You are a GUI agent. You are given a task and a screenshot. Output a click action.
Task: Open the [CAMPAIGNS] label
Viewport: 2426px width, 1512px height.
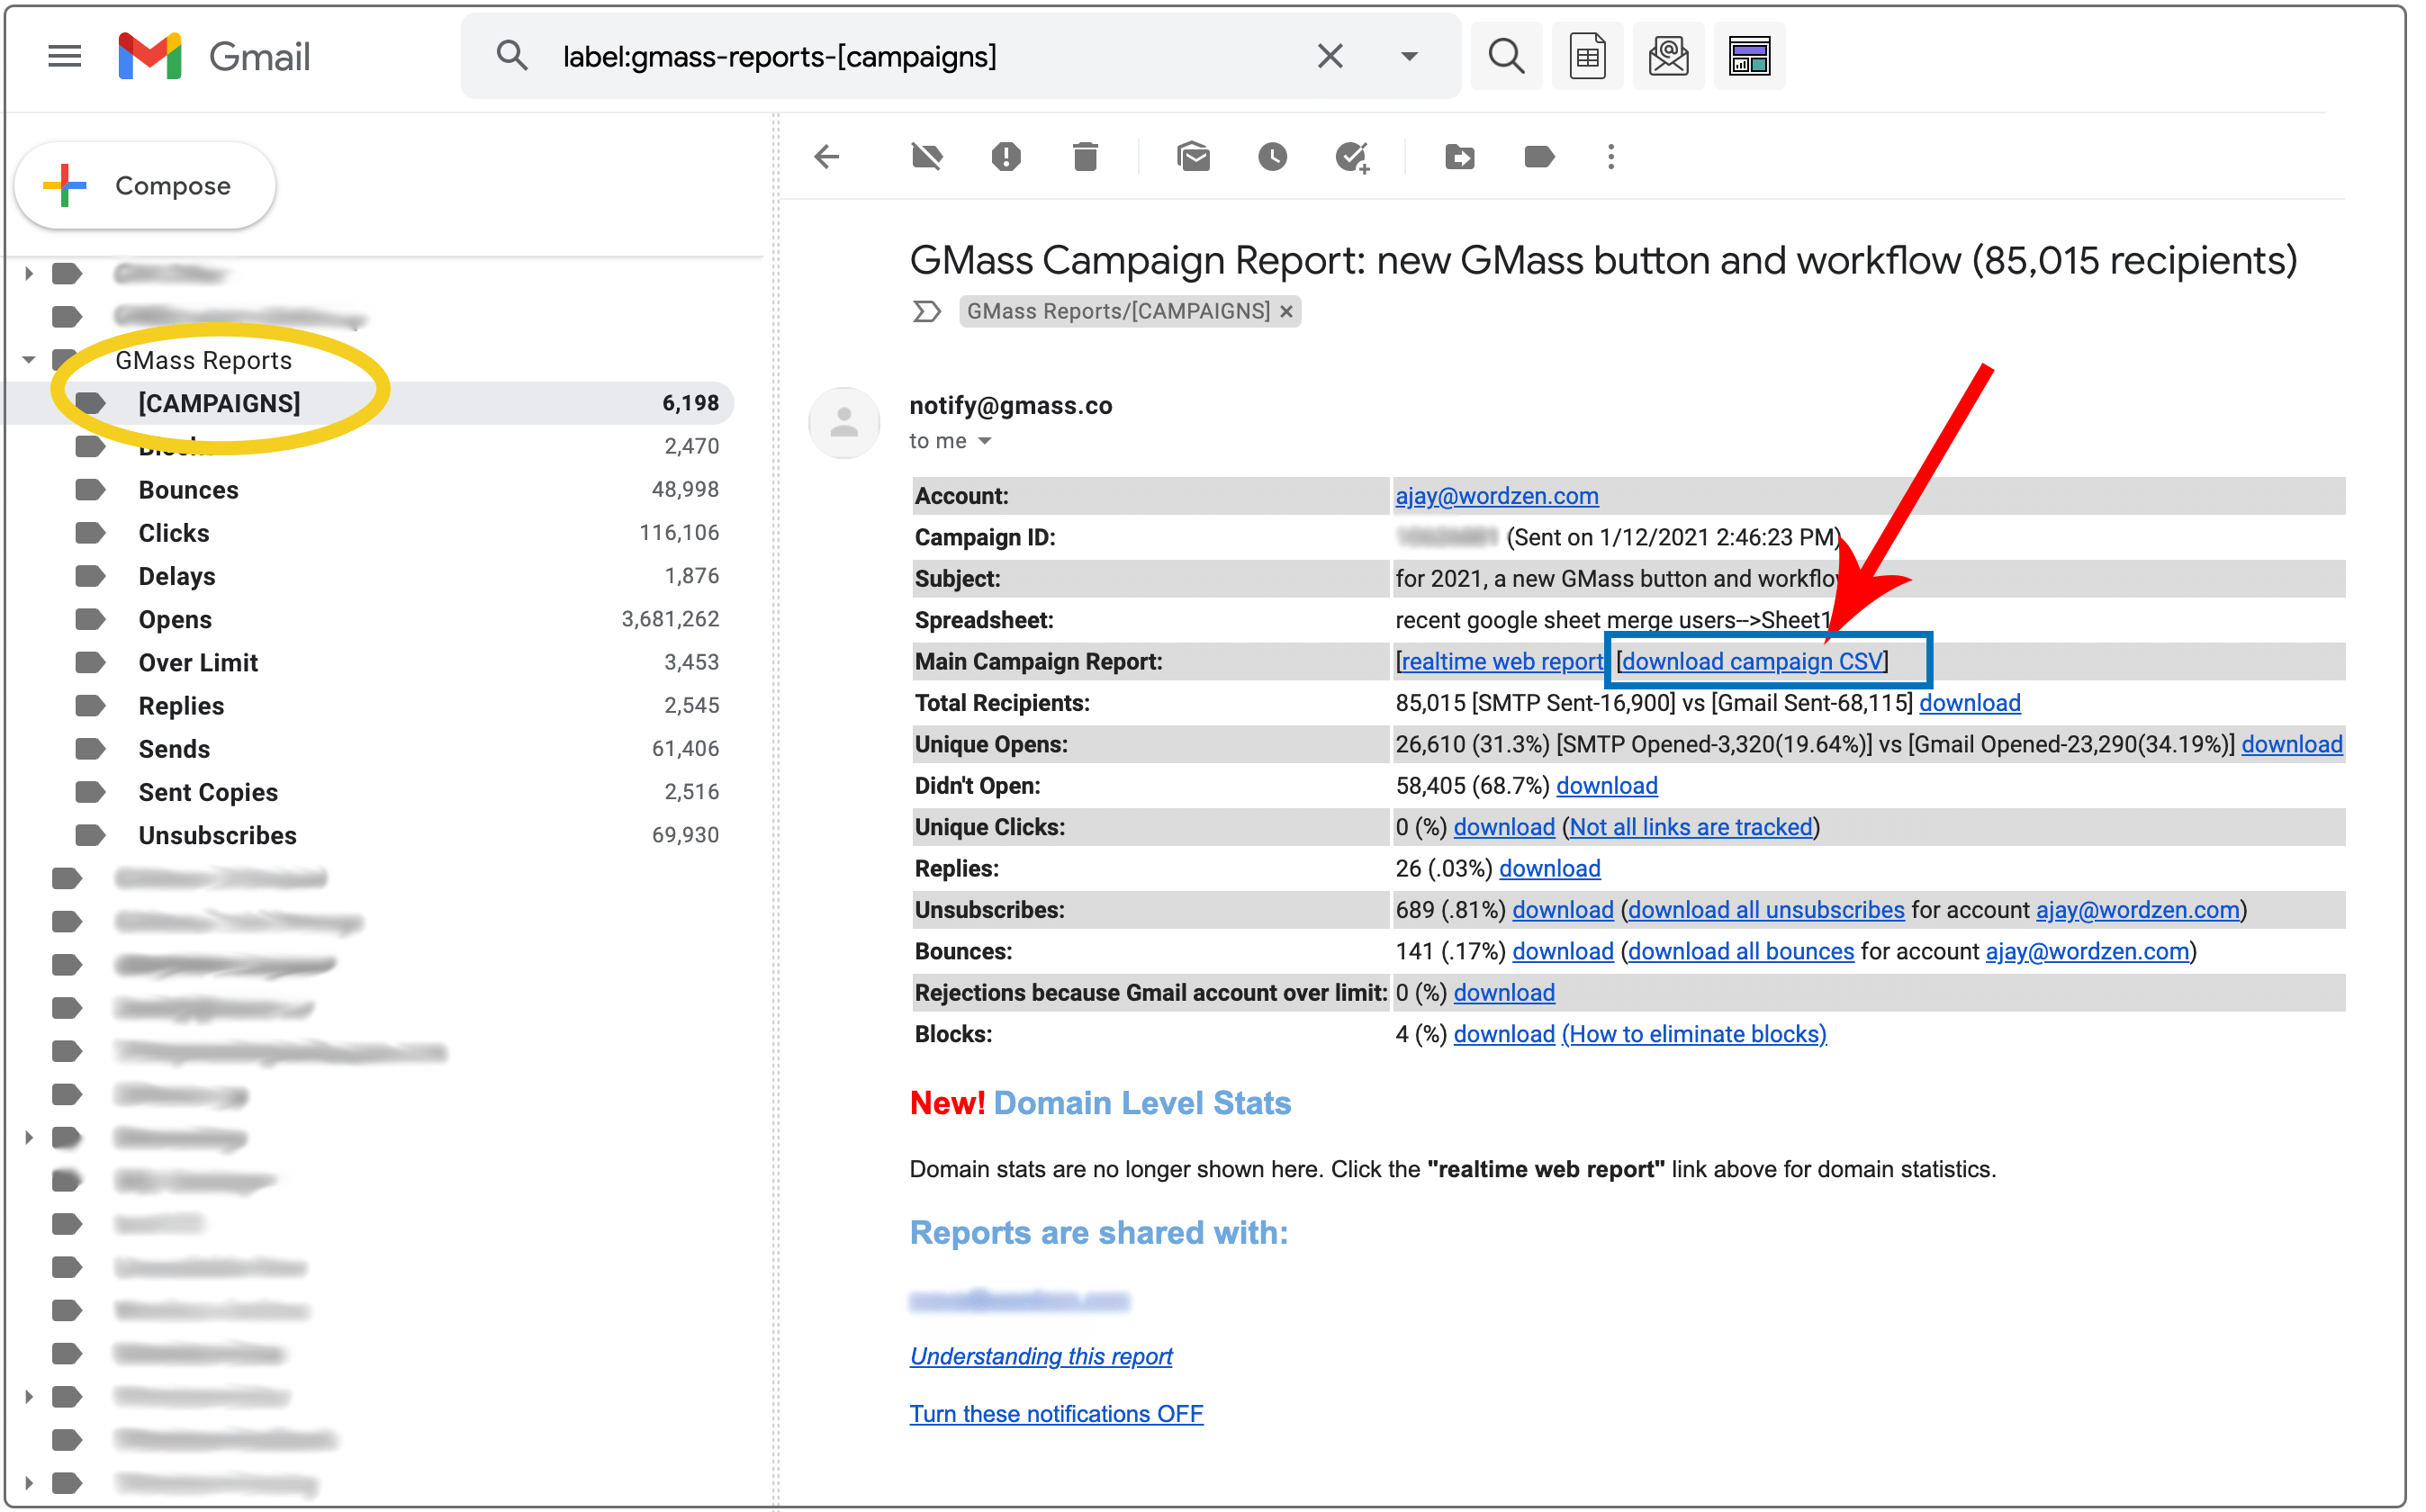point(220,404)
